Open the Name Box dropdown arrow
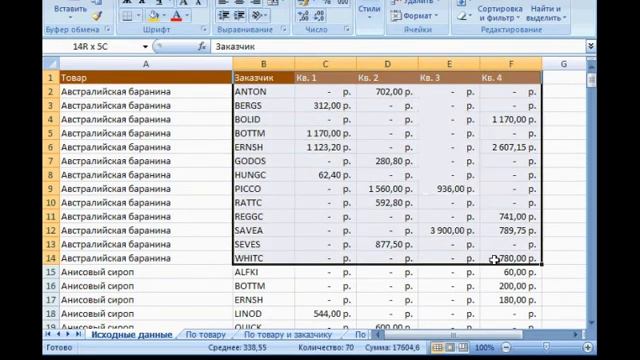 coord(145,47)
